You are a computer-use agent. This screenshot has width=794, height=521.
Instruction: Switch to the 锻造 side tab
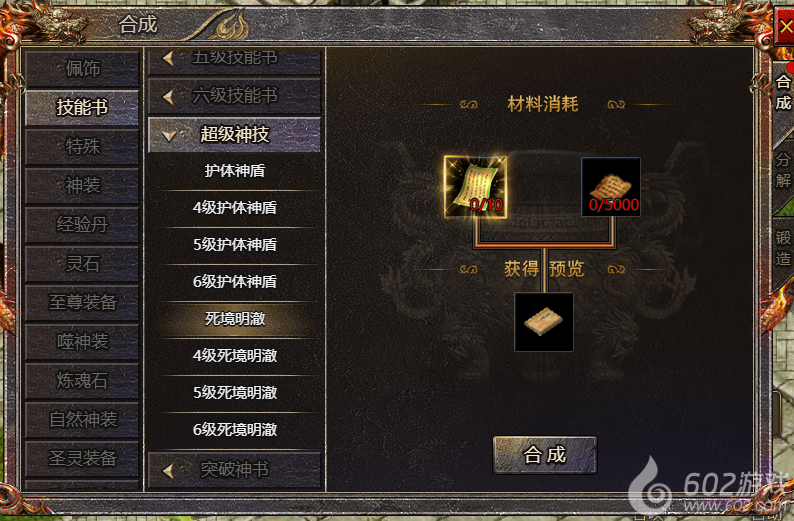[x=783, y=248]
